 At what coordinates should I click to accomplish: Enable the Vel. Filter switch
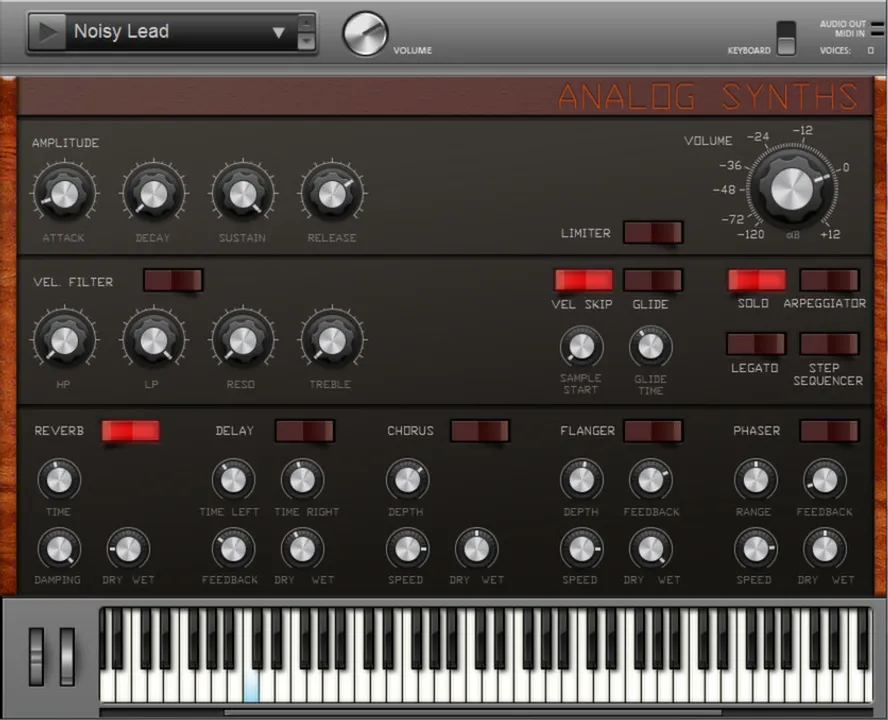click(x=173, y=280)
